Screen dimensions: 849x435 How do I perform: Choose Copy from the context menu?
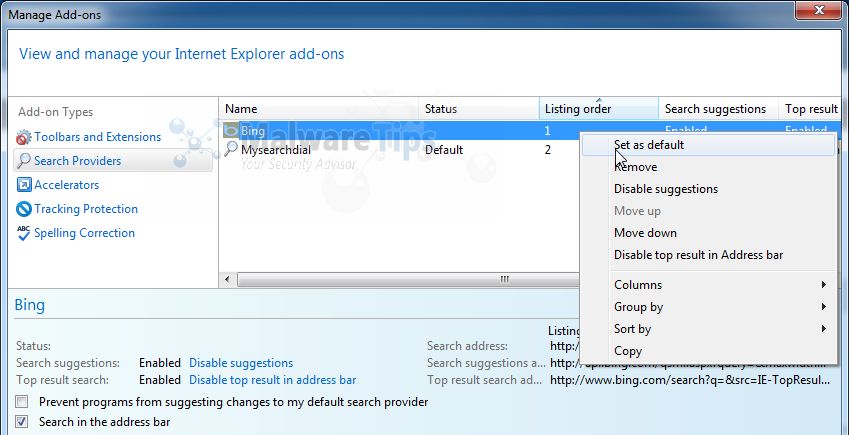pos(708,351)
